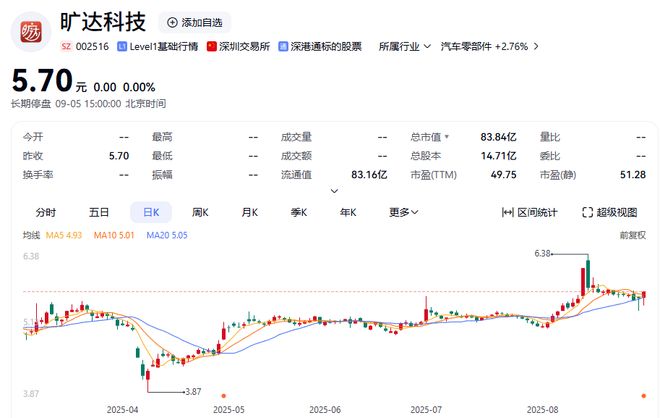Click the 6.38 high price marker
660x418 pixels.
(x=543, y=253)
